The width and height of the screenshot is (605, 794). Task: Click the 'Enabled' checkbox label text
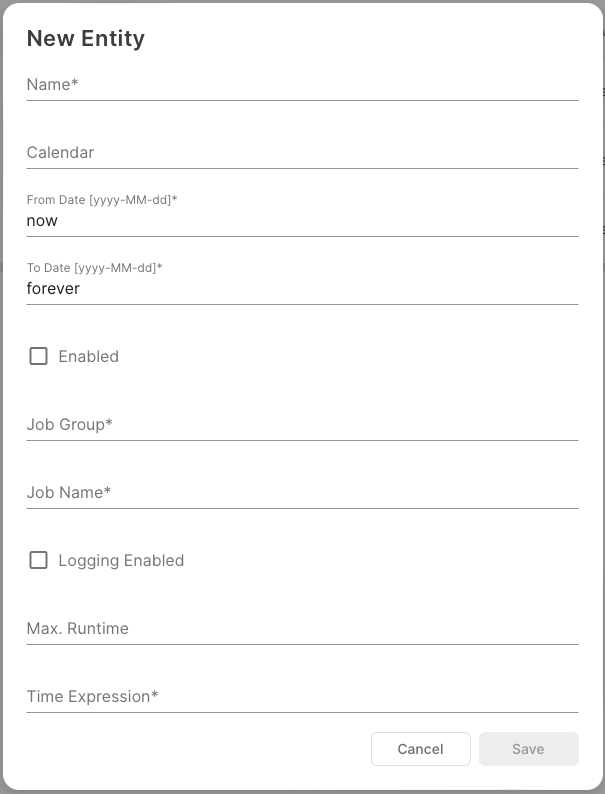click(89, 357)
